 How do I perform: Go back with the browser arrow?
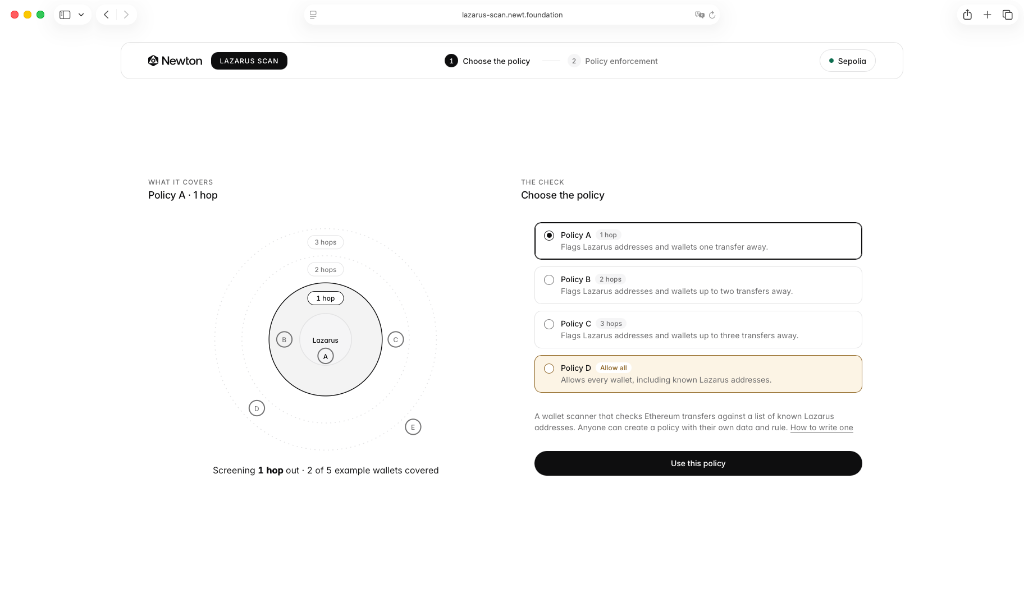(106, 14)
